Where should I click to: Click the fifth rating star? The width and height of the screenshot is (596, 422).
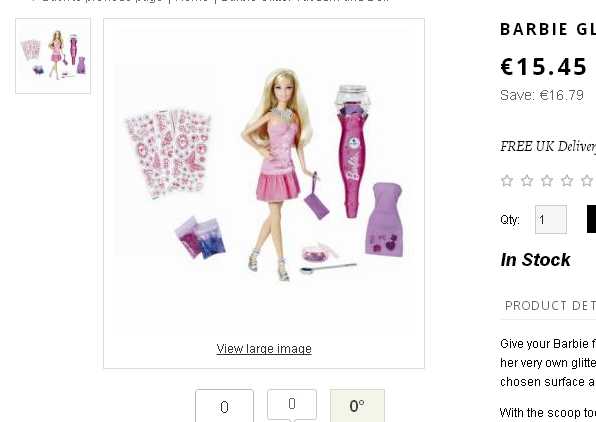tap(587, 181)
